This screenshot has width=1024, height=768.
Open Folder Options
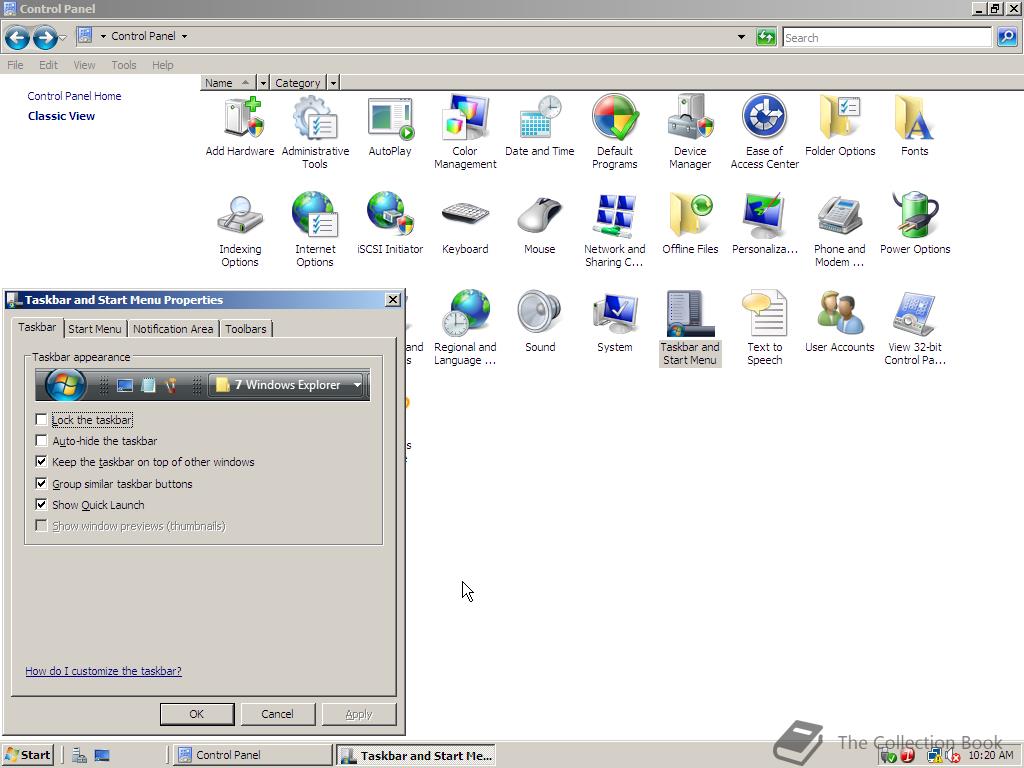click(x=840, y=127)
